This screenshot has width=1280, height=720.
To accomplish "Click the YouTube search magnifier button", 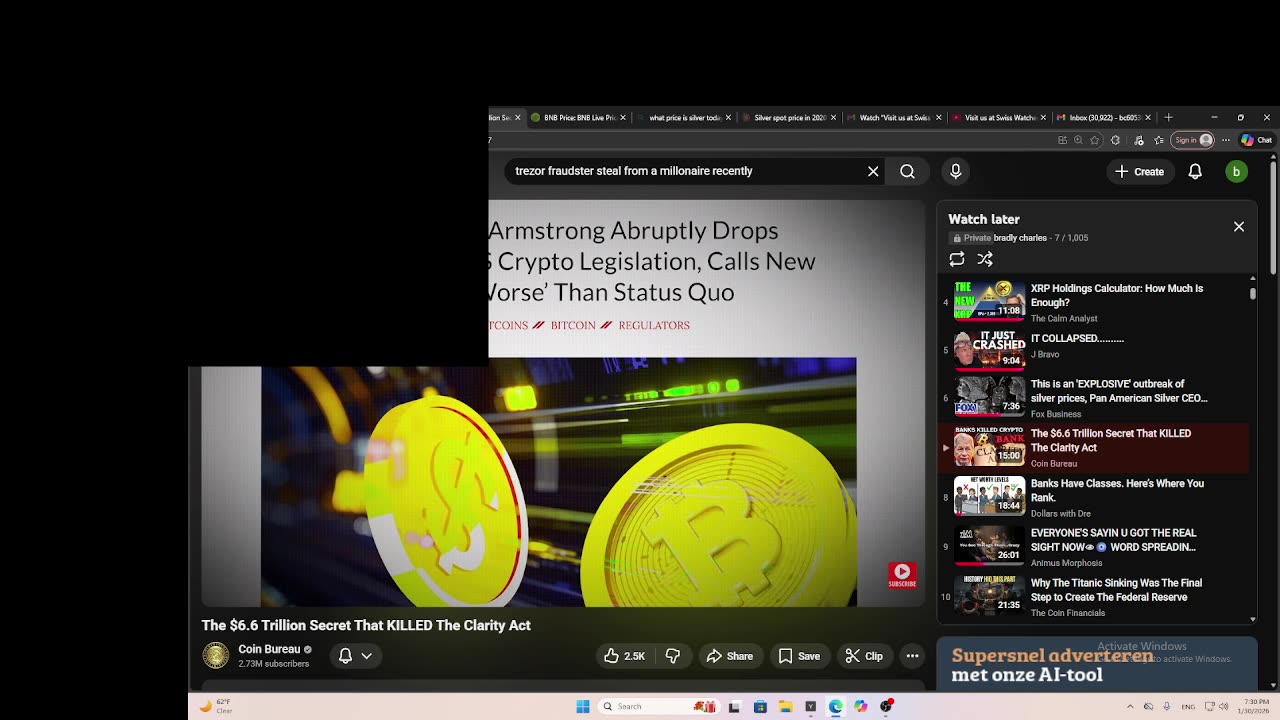I will 907,171.
